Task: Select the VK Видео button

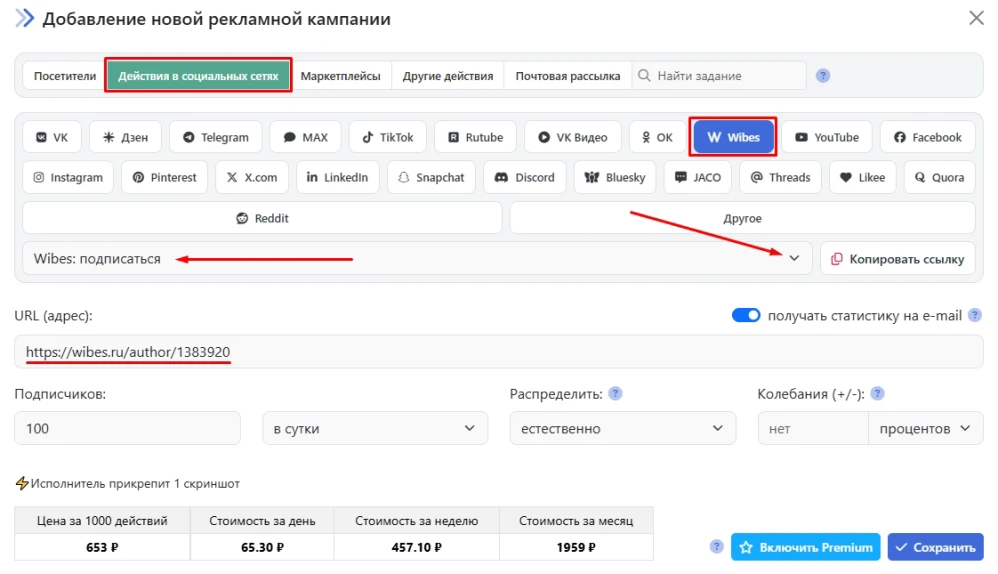Action: point(573,137)
